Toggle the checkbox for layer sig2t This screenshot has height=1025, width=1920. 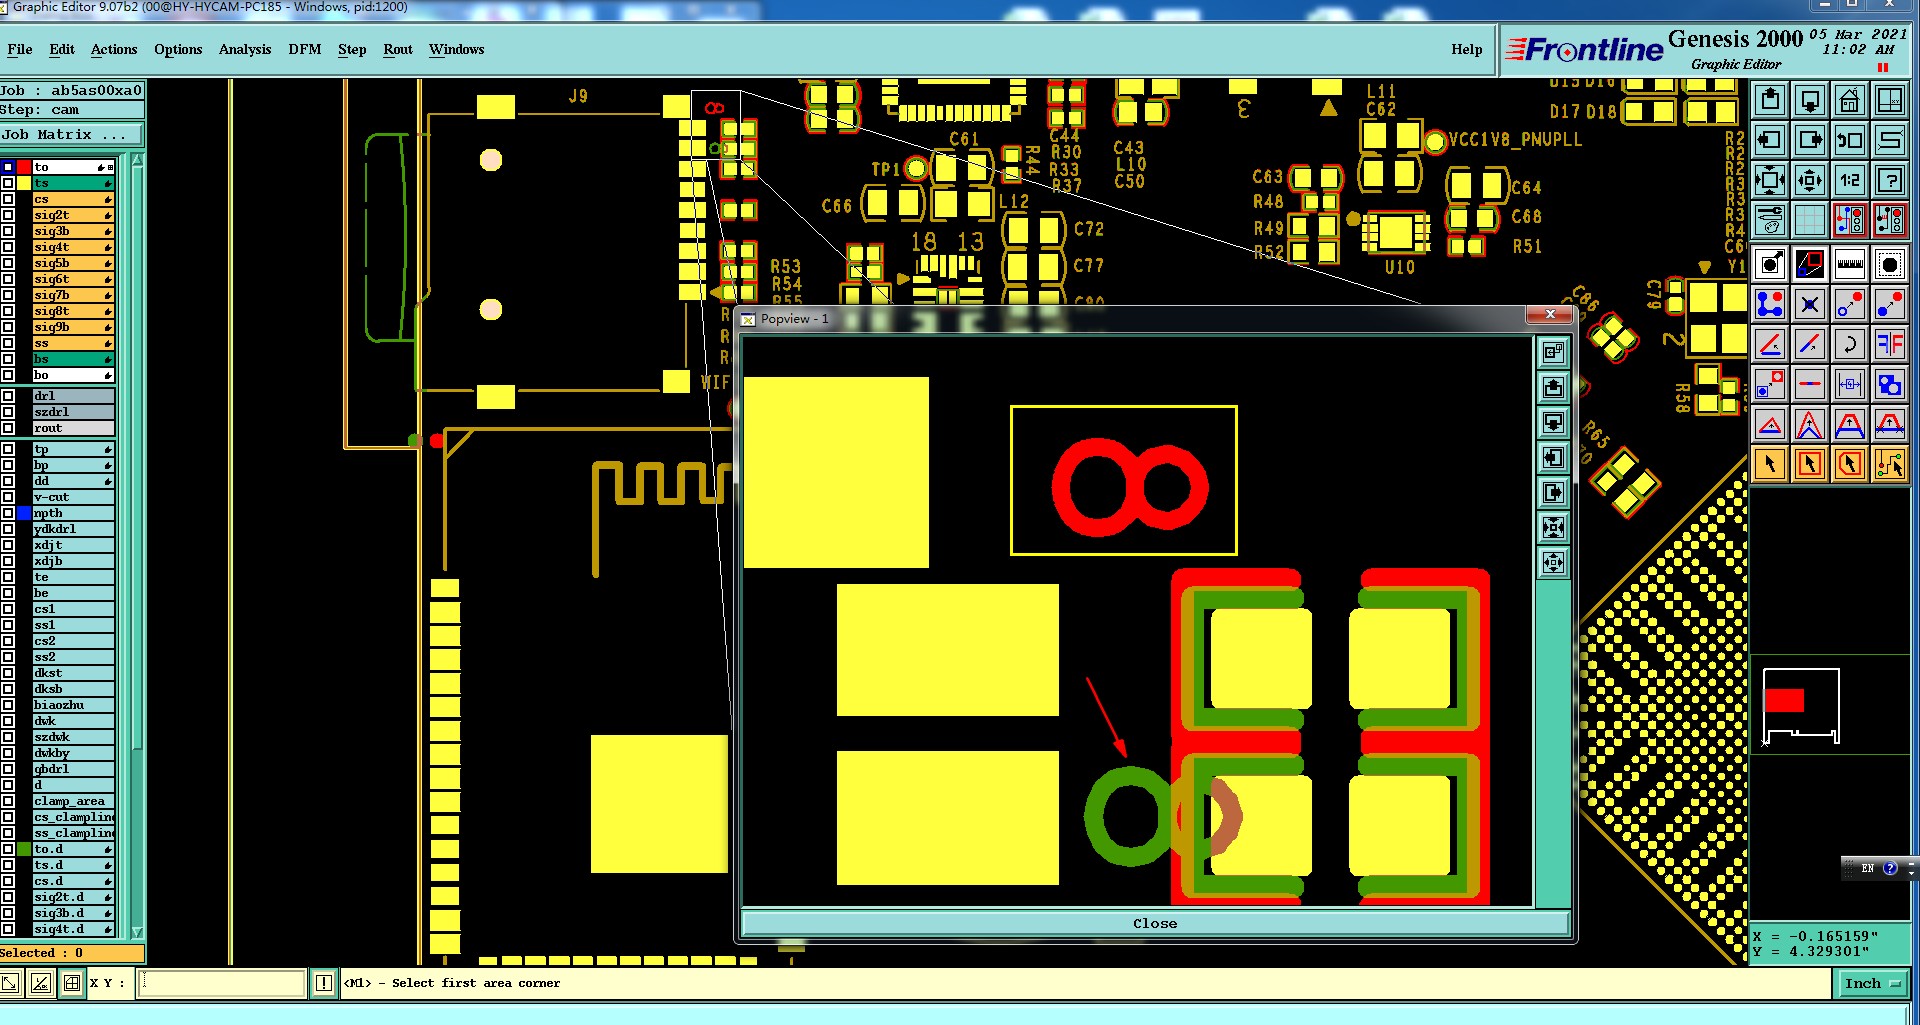[x=8, y=215]
